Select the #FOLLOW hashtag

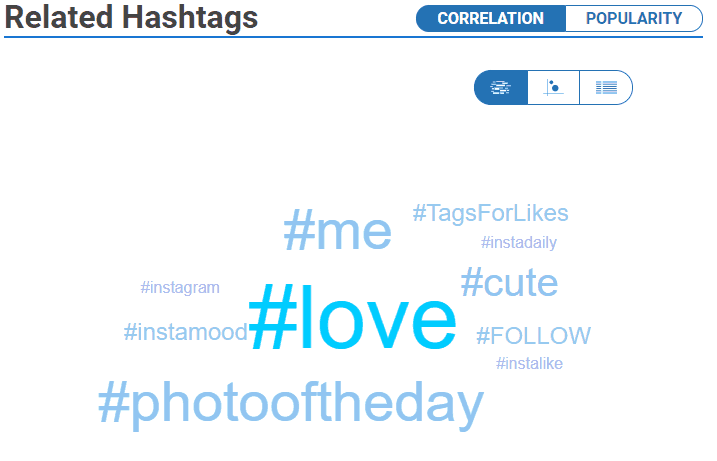pos(533,336)
